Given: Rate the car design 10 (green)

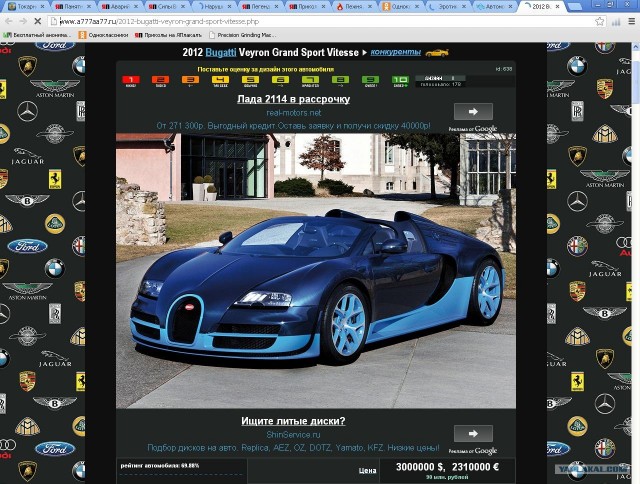Looking at the screenshot, I should [400, 81].
